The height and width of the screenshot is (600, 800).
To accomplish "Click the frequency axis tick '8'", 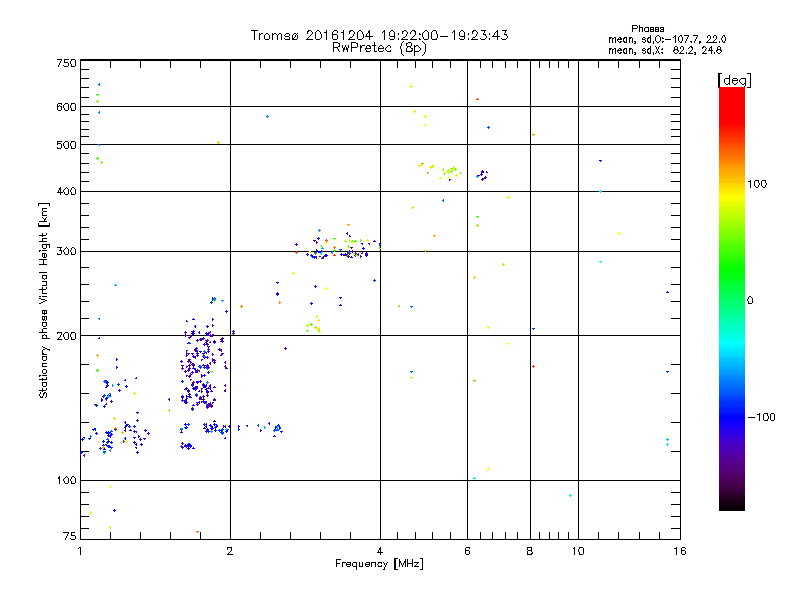I will [x=530, y=551].
